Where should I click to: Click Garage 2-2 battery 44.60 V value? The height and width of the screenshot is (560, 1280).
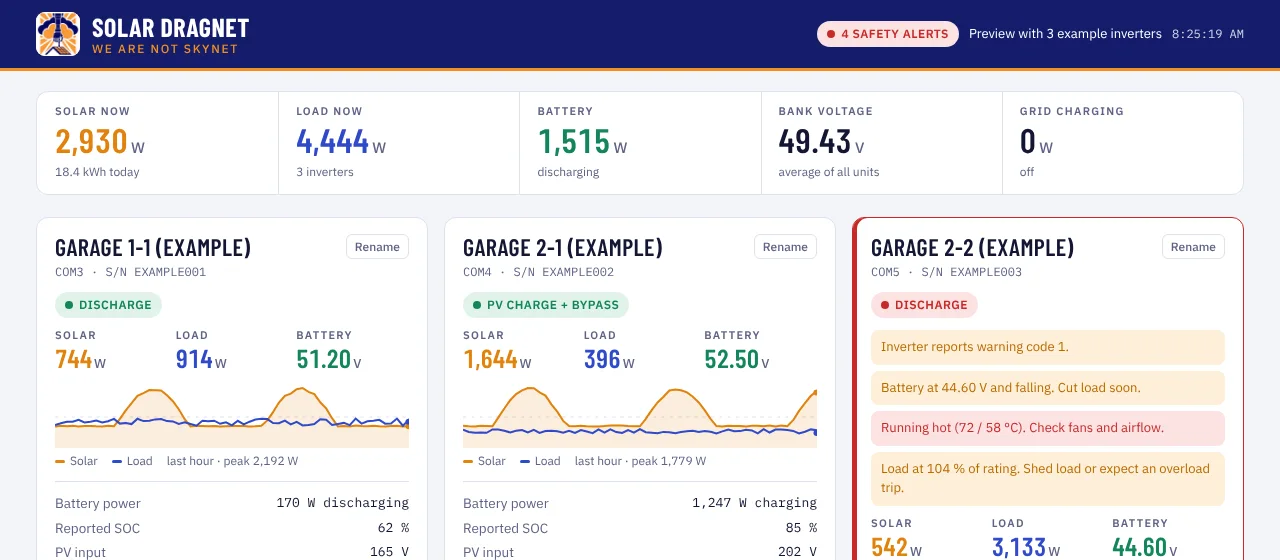coord(1146,548)
